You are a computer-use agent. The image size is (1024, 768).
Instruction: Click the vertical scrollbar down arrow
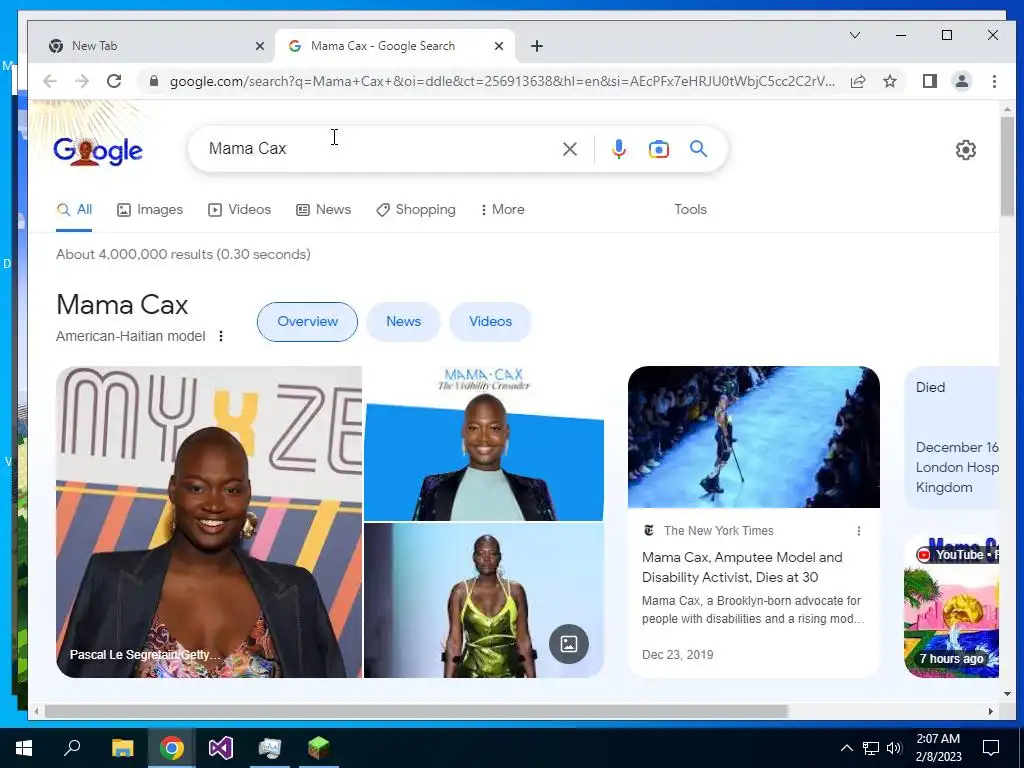pos(1006,694)
